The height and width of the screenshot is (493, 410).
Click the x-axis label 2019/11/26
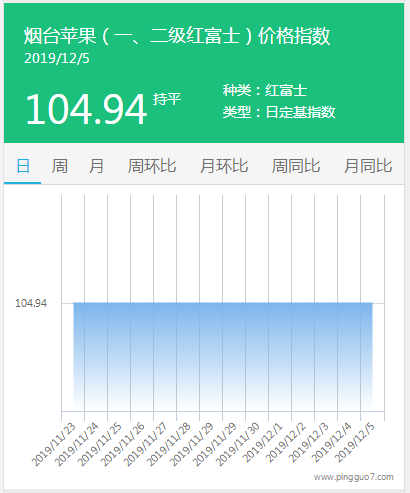click(123, 444)
